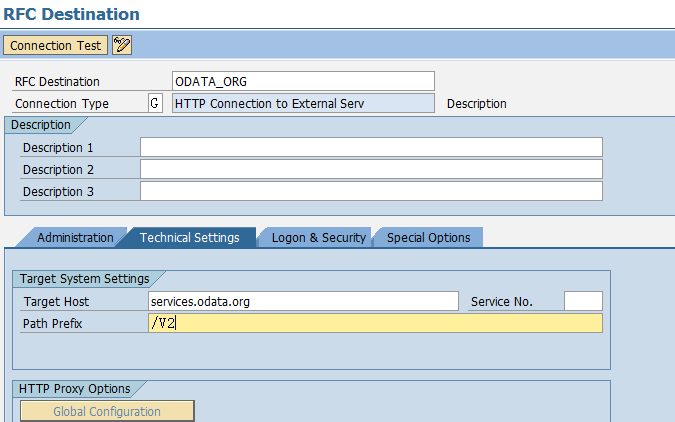Click the Description group box header
Image resolution: width=675 pixels, height=422 pixels.
point(41,125)
